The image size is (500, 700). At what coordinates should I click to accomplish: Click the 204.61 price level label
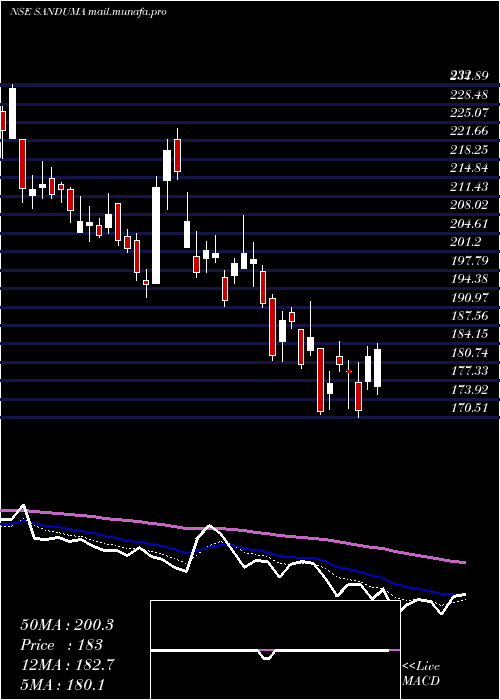tap(468, 224)
